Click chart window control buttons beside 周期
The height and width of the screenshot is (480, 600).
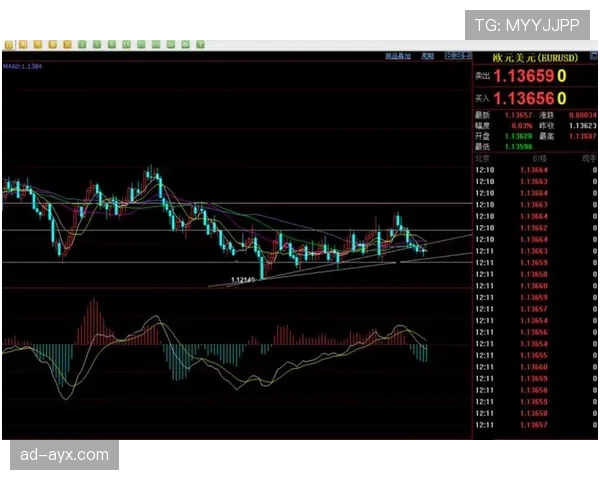point(457,57)
